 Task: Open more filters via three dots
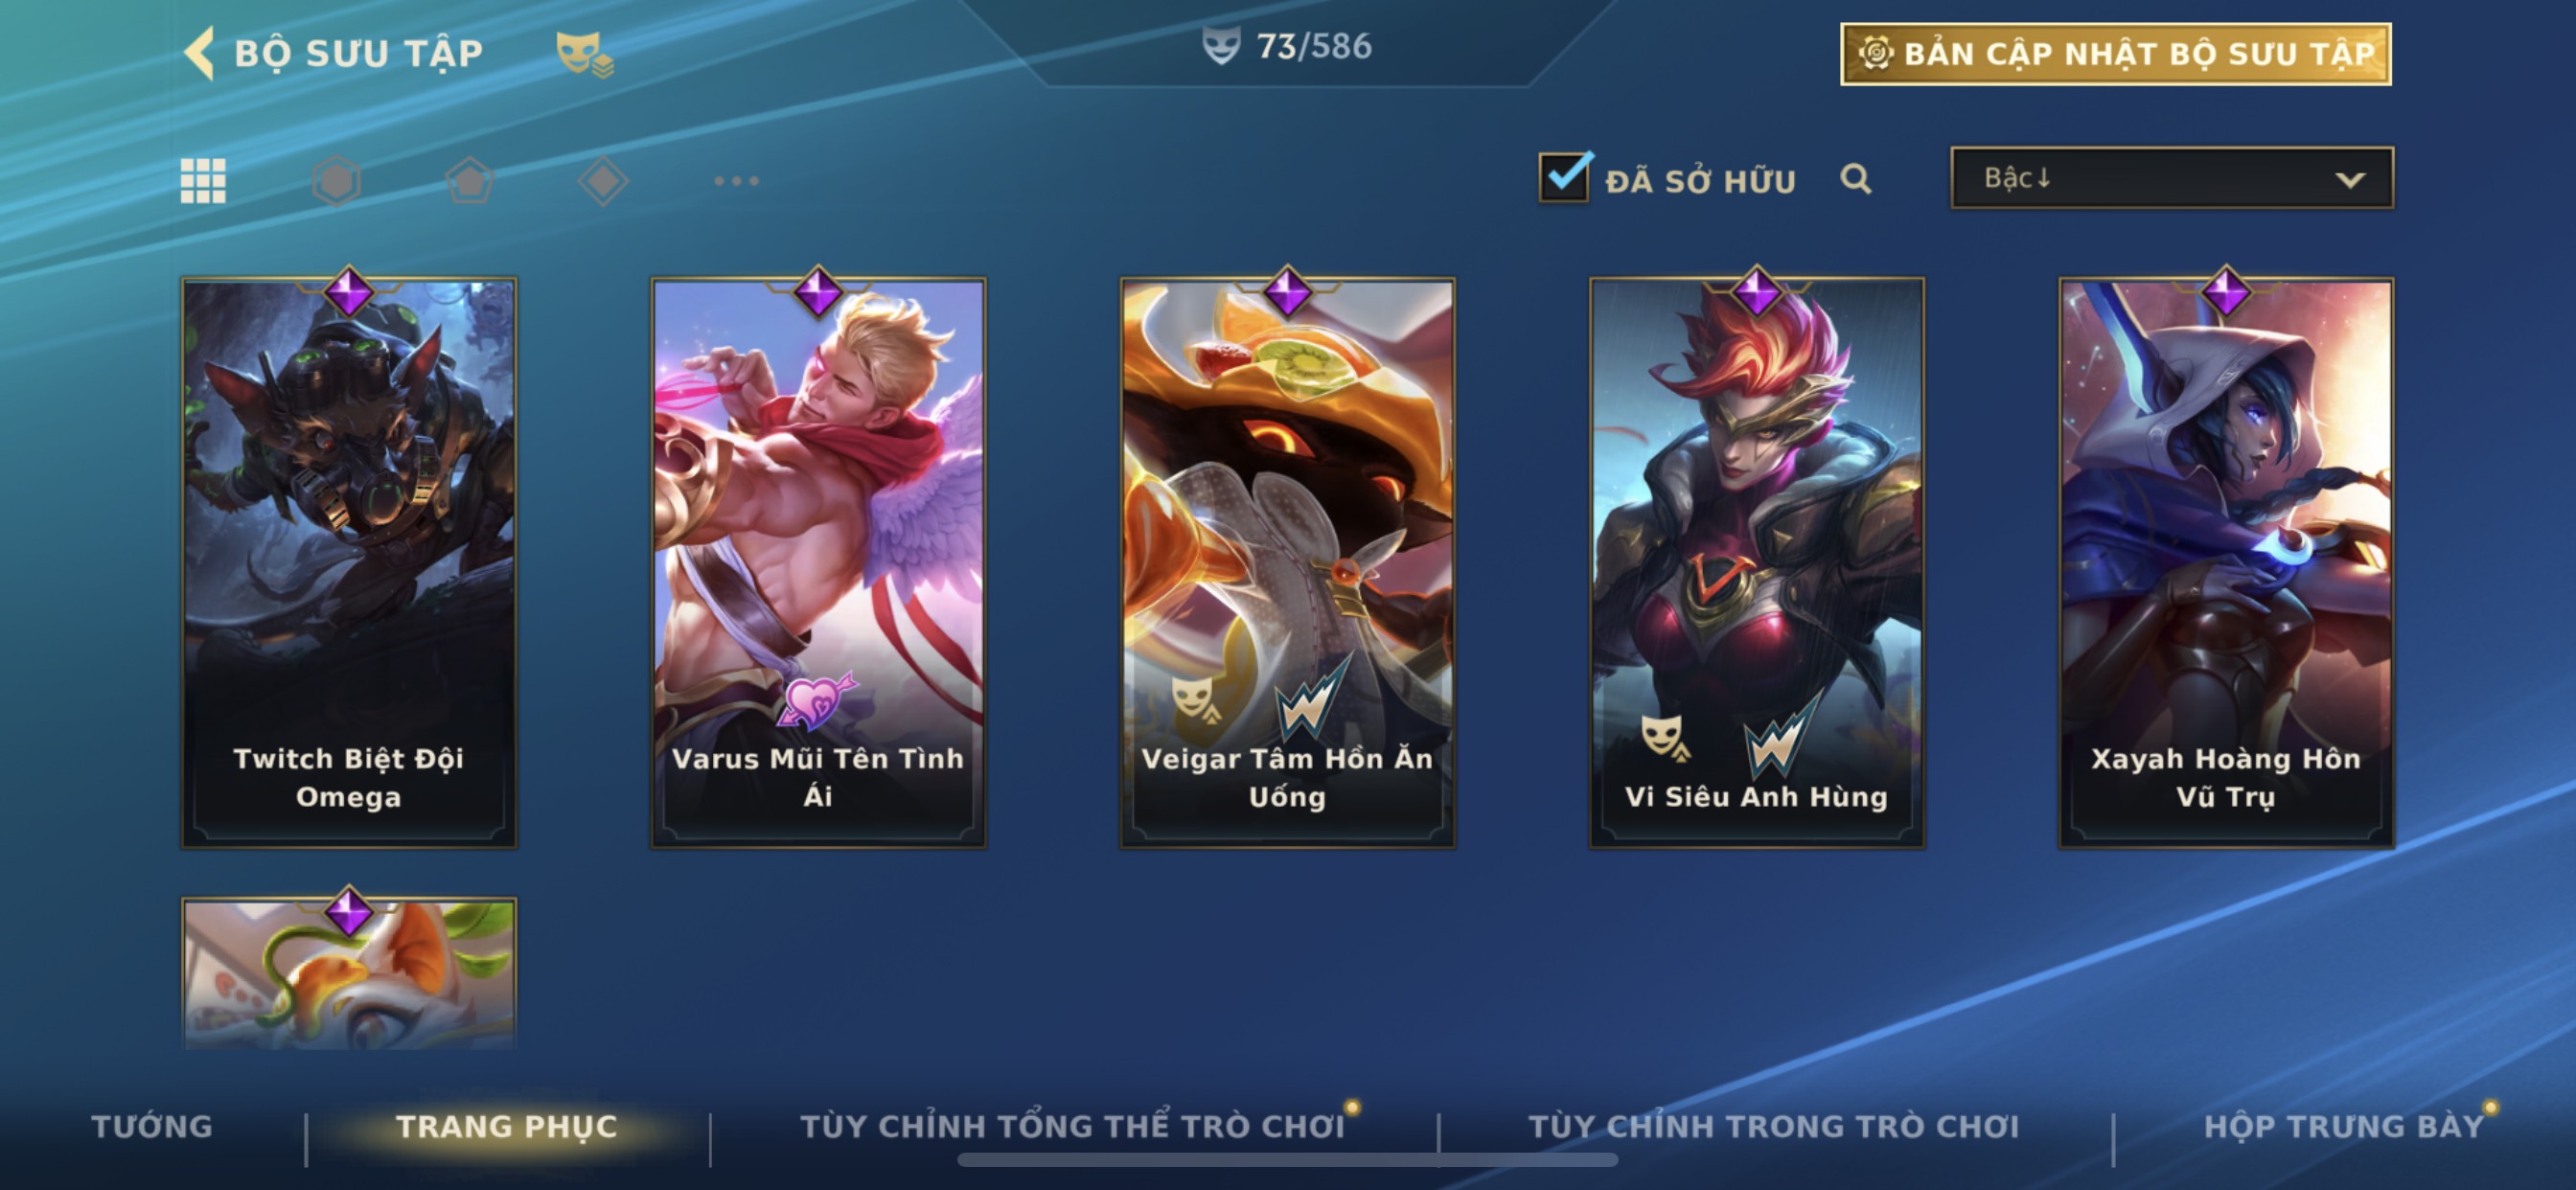point(736,181)
